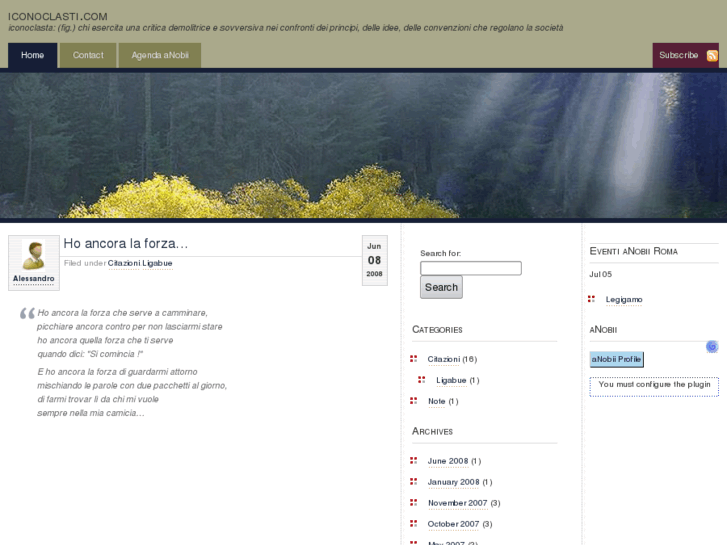Viewport: 727px width, 545px height.
Task: Click quote line "sempre nella mia camicia"
Action: (x=91, y=413)
